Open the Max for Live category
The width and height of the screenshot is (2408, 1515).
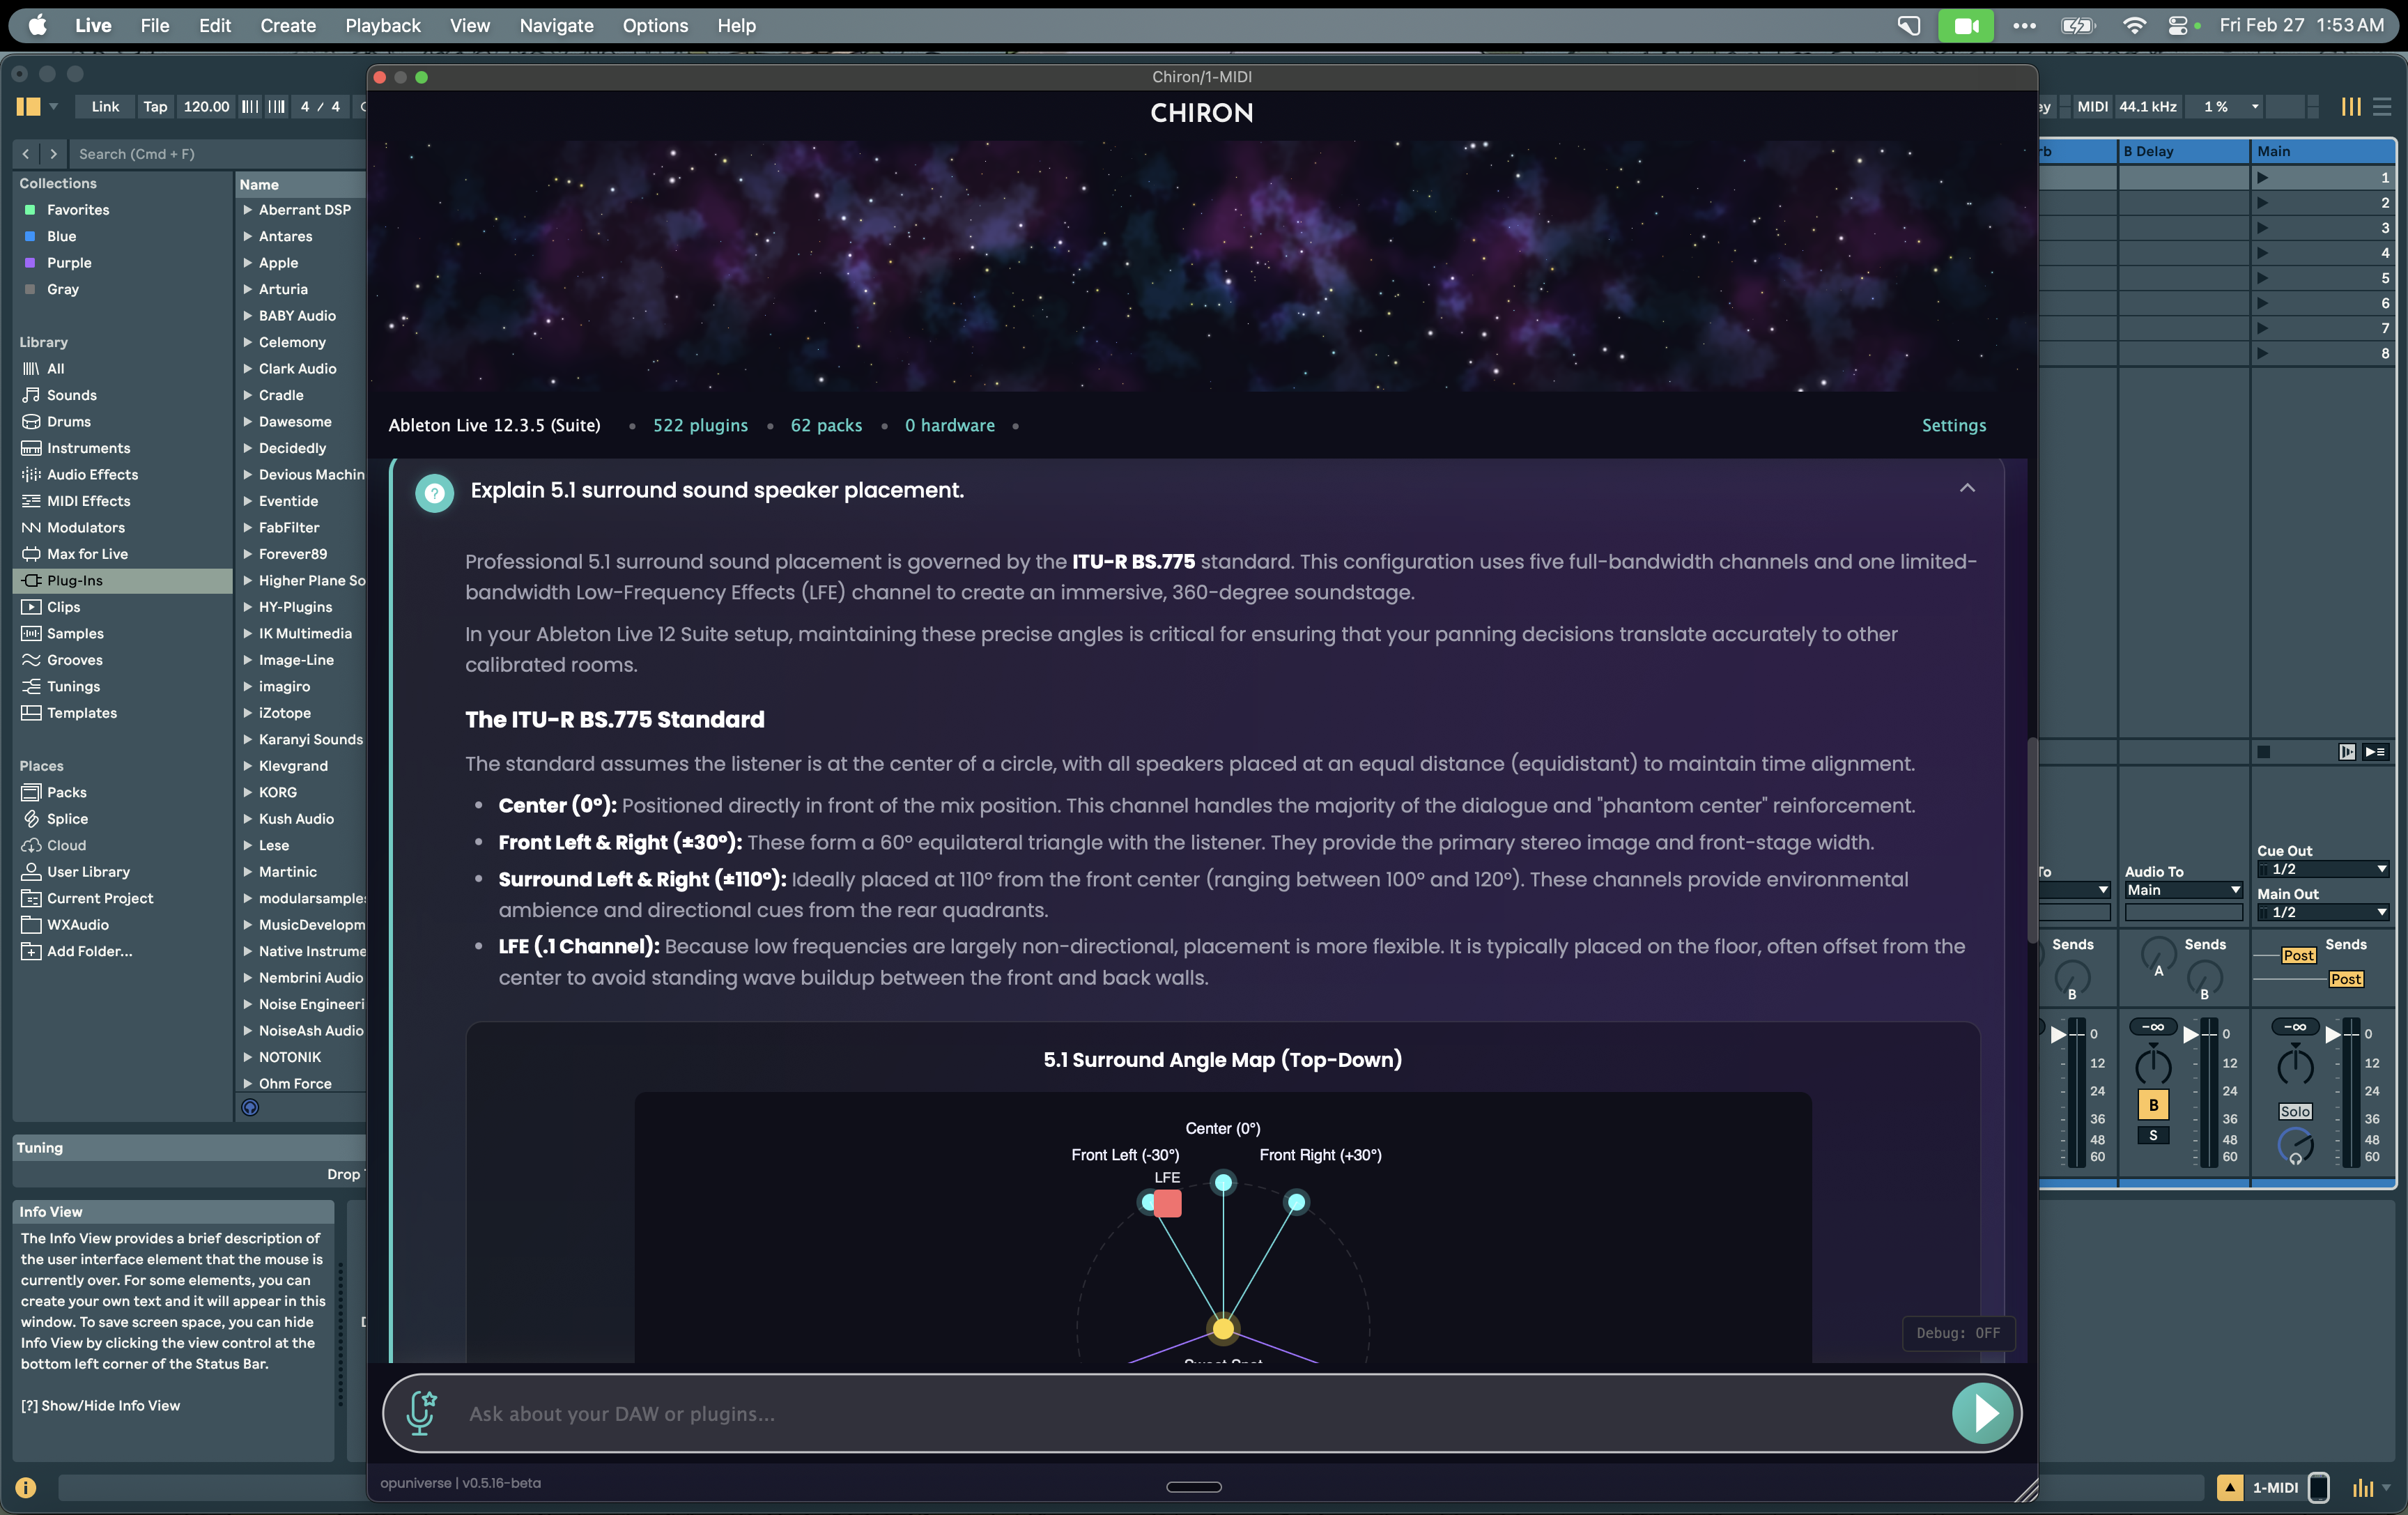point(87,554)
